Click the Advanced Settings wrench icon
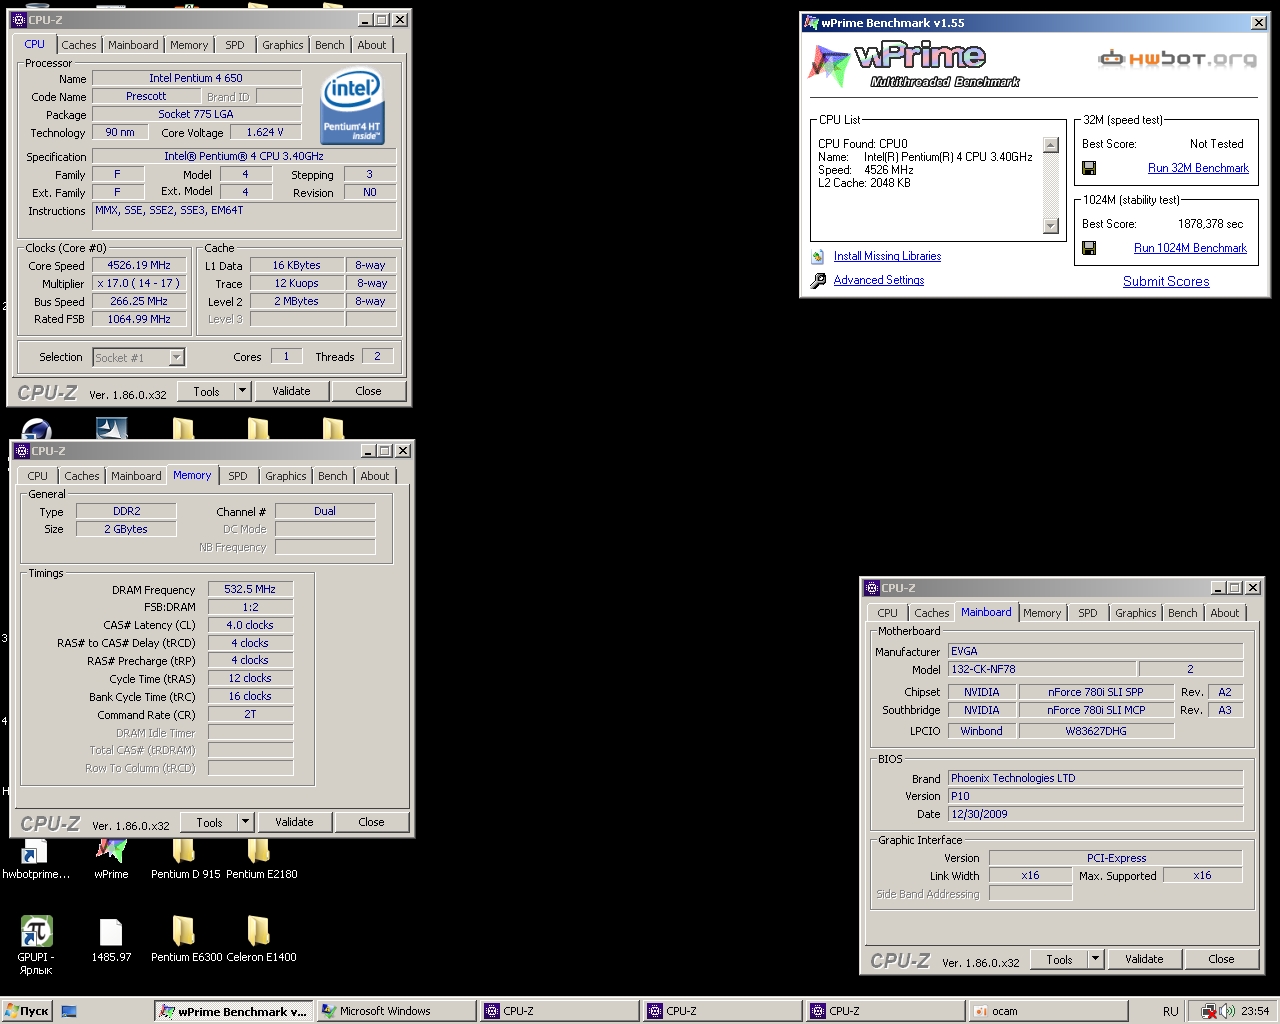Viewport: 1280px width, 1024px height. click(x=818, y=281)
